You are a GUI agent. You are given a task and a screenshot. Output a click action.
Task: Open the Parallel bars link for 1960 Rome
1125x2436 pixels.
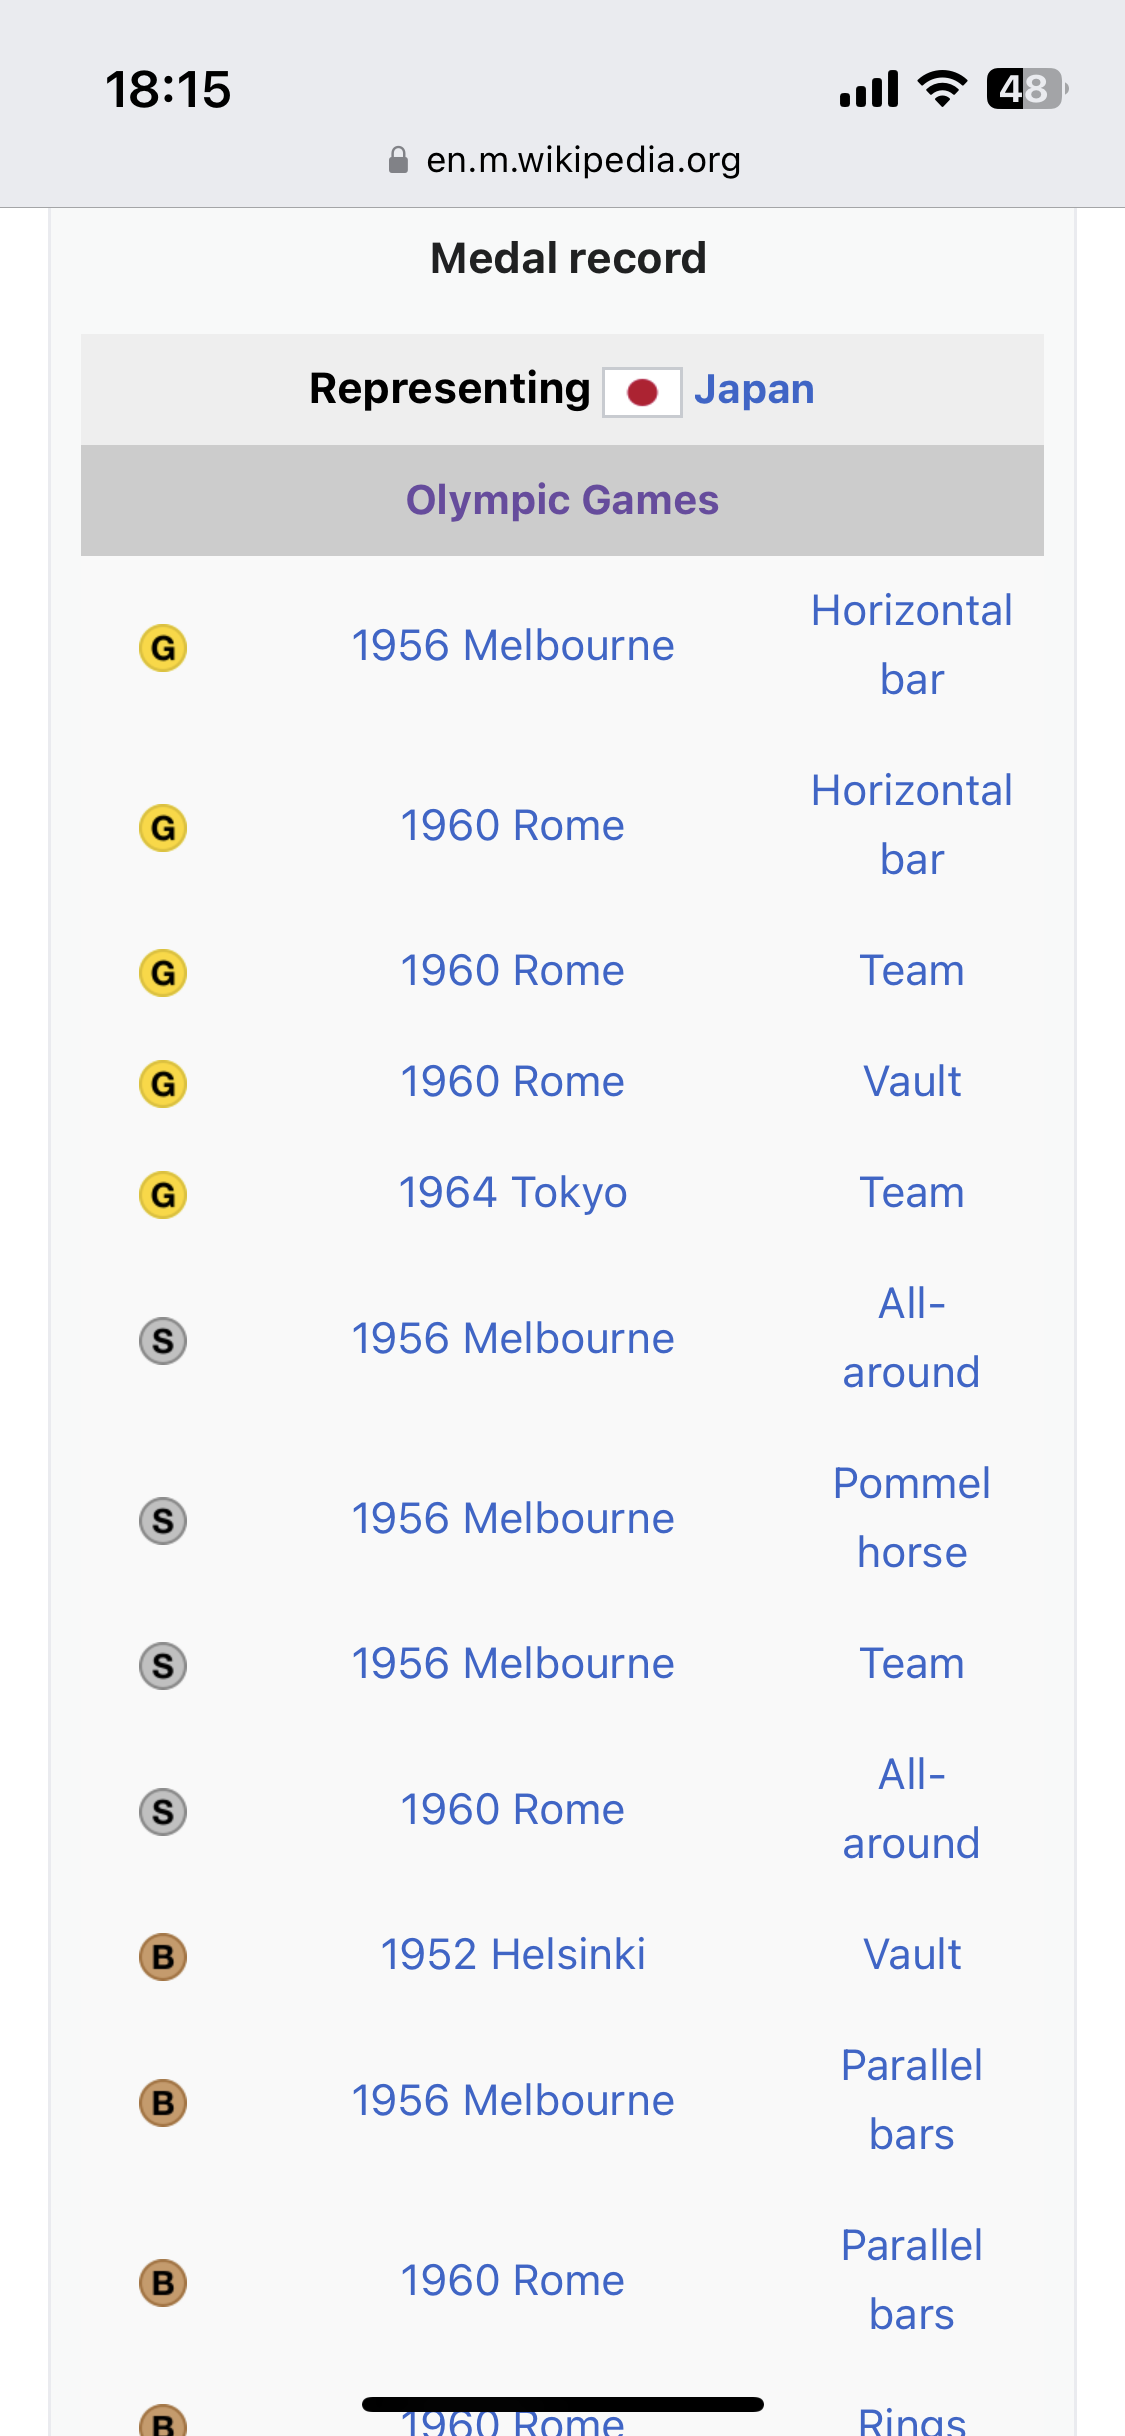912,2280
